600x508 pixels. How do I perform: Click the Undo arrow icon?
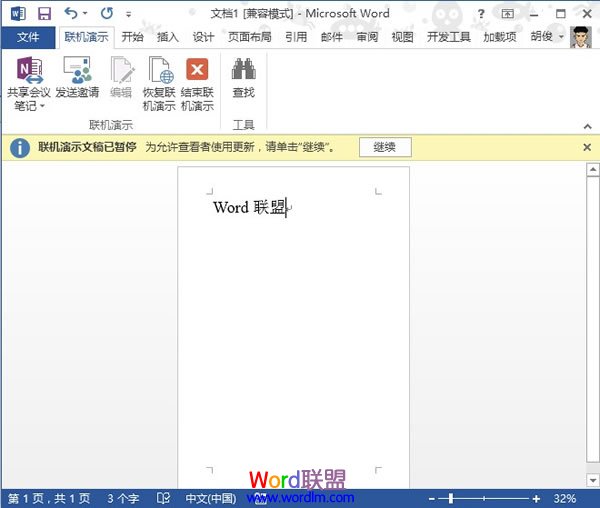point(70,13)
